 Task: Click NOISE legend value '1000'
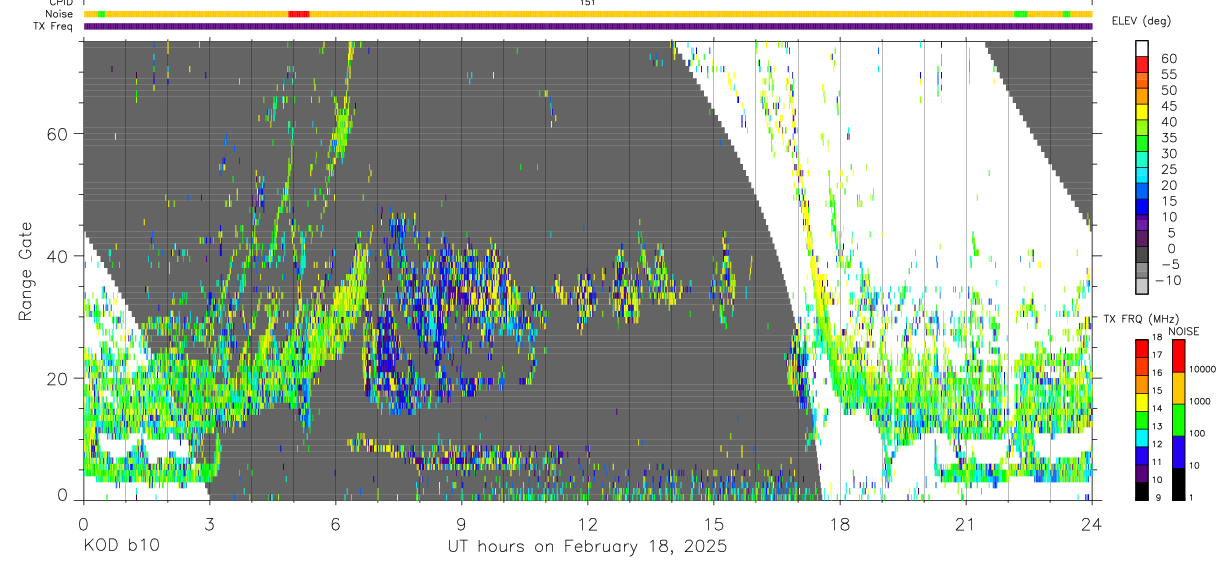(x=1198, y=401)
